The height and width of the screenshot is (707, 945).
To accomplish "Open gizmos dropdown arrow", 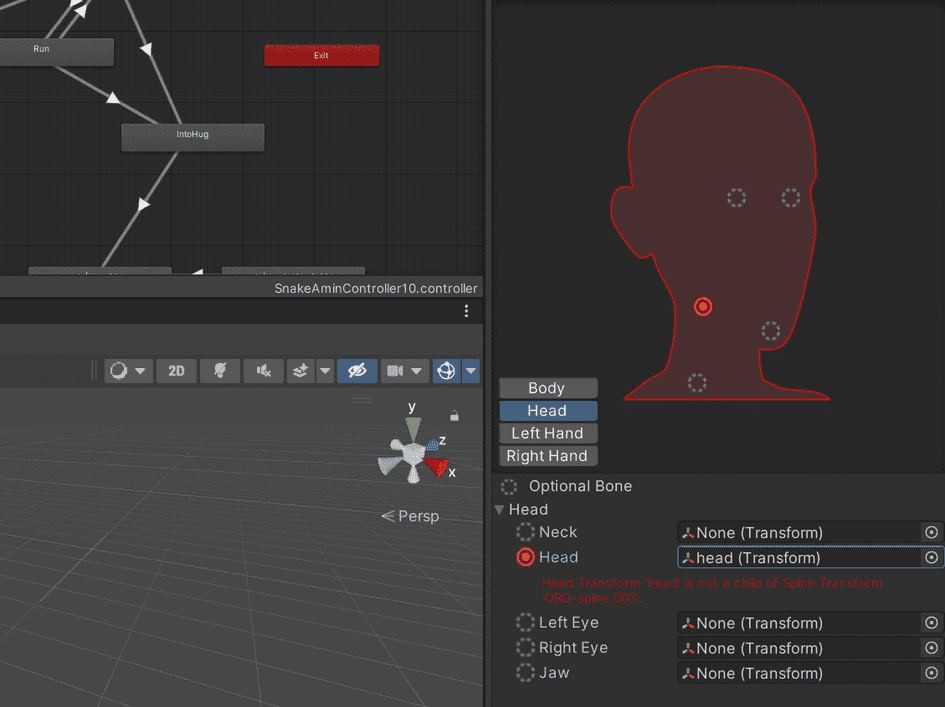I will tap(471, 371).
